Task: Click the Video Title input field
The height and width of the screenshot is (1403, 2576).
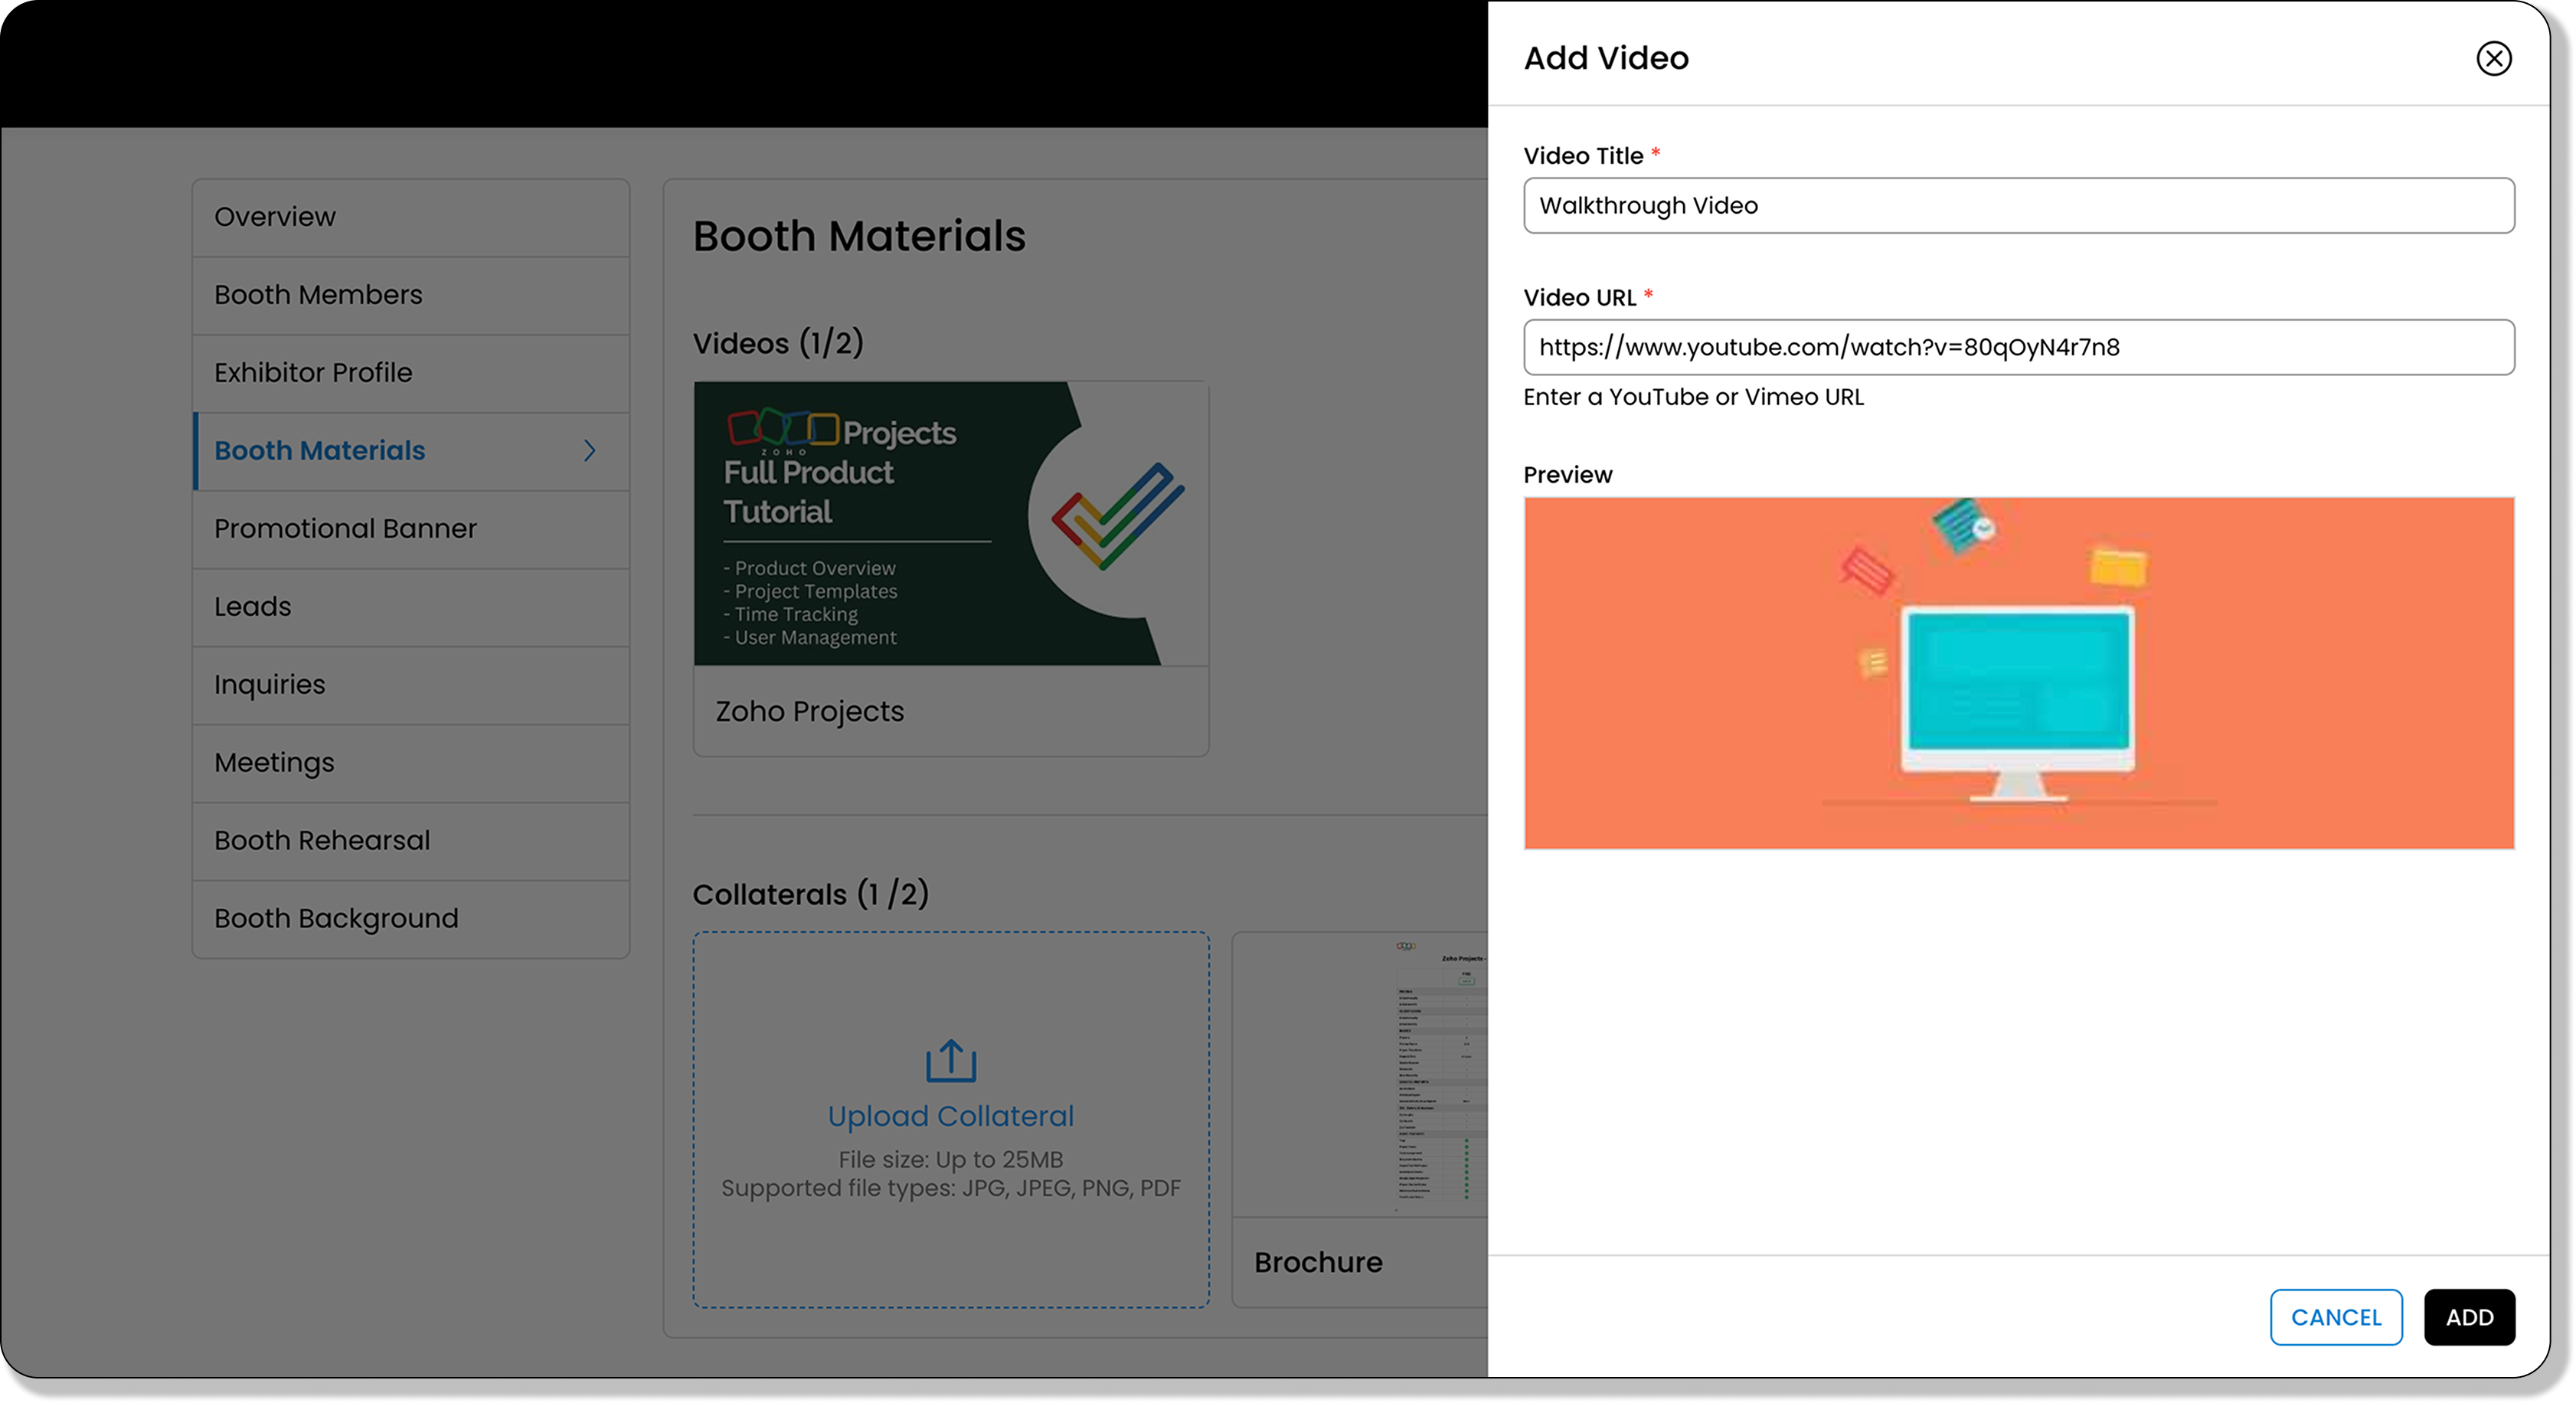Action: coord(2018,206)
